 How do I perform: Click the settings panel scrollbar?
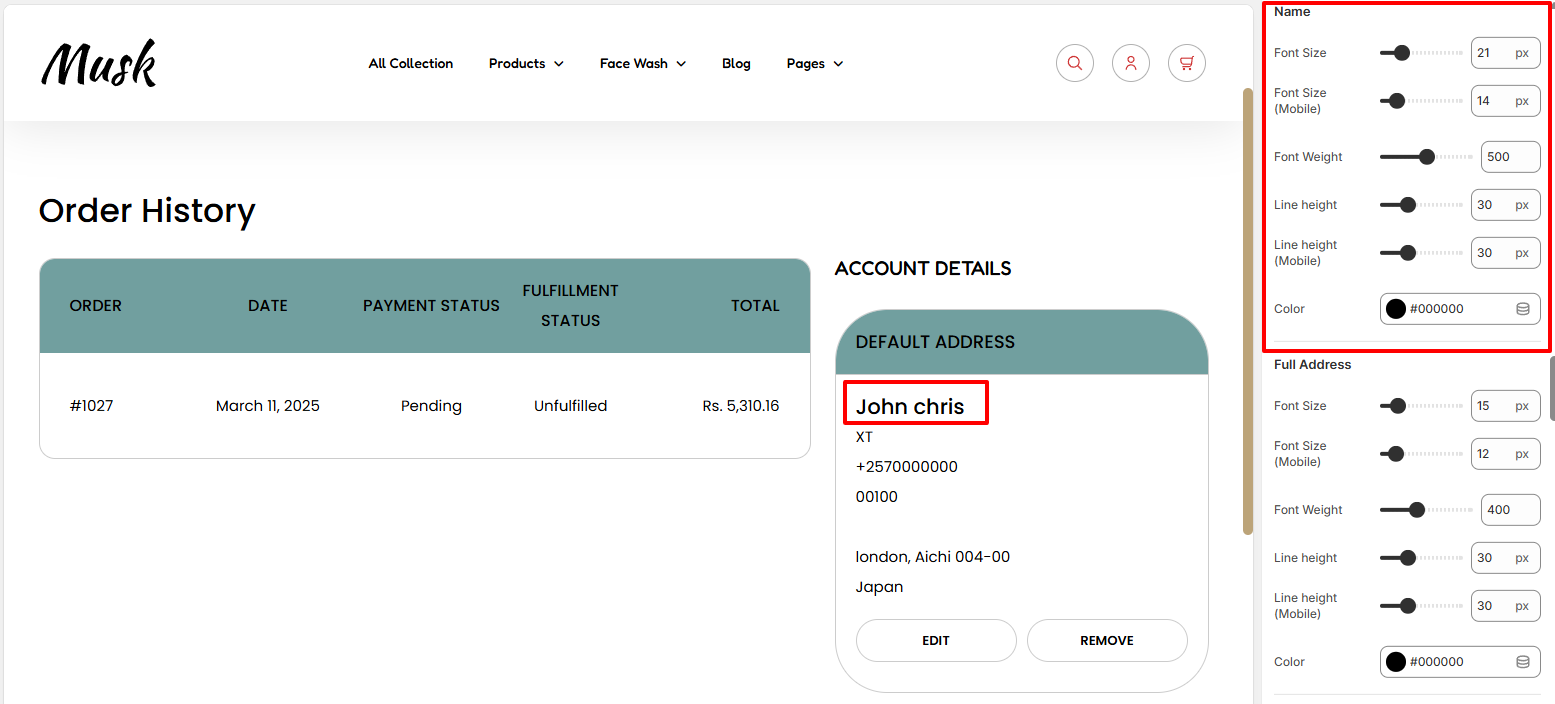[1552, 388]
